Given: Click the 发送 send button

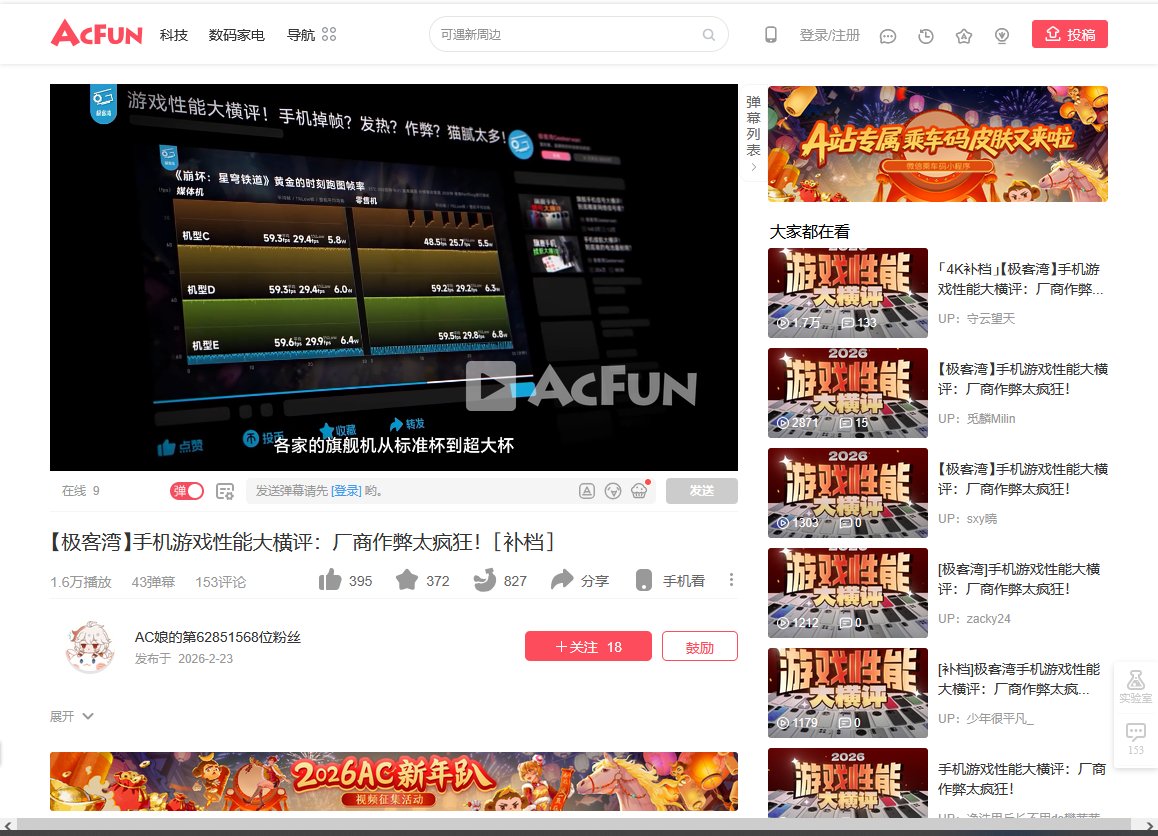Looking at the screenshot, I should click(702, 491).
